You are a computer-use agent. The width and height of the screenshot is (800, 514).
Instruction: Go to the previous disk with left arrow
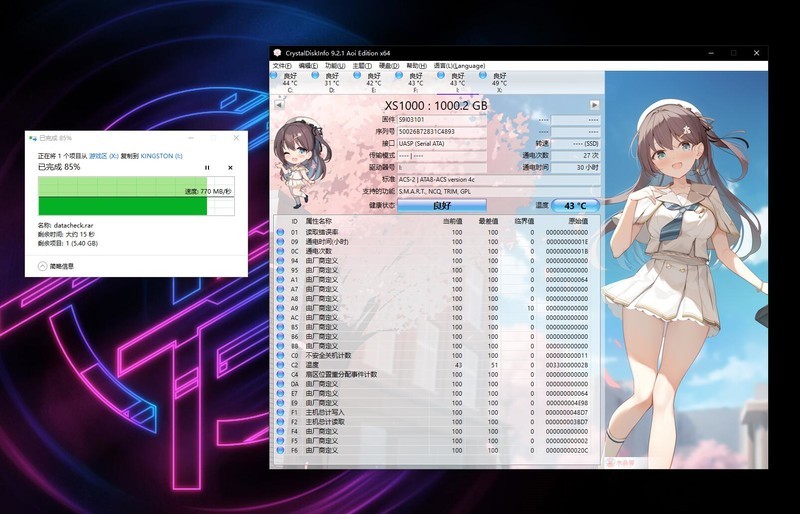click(278, 104)
